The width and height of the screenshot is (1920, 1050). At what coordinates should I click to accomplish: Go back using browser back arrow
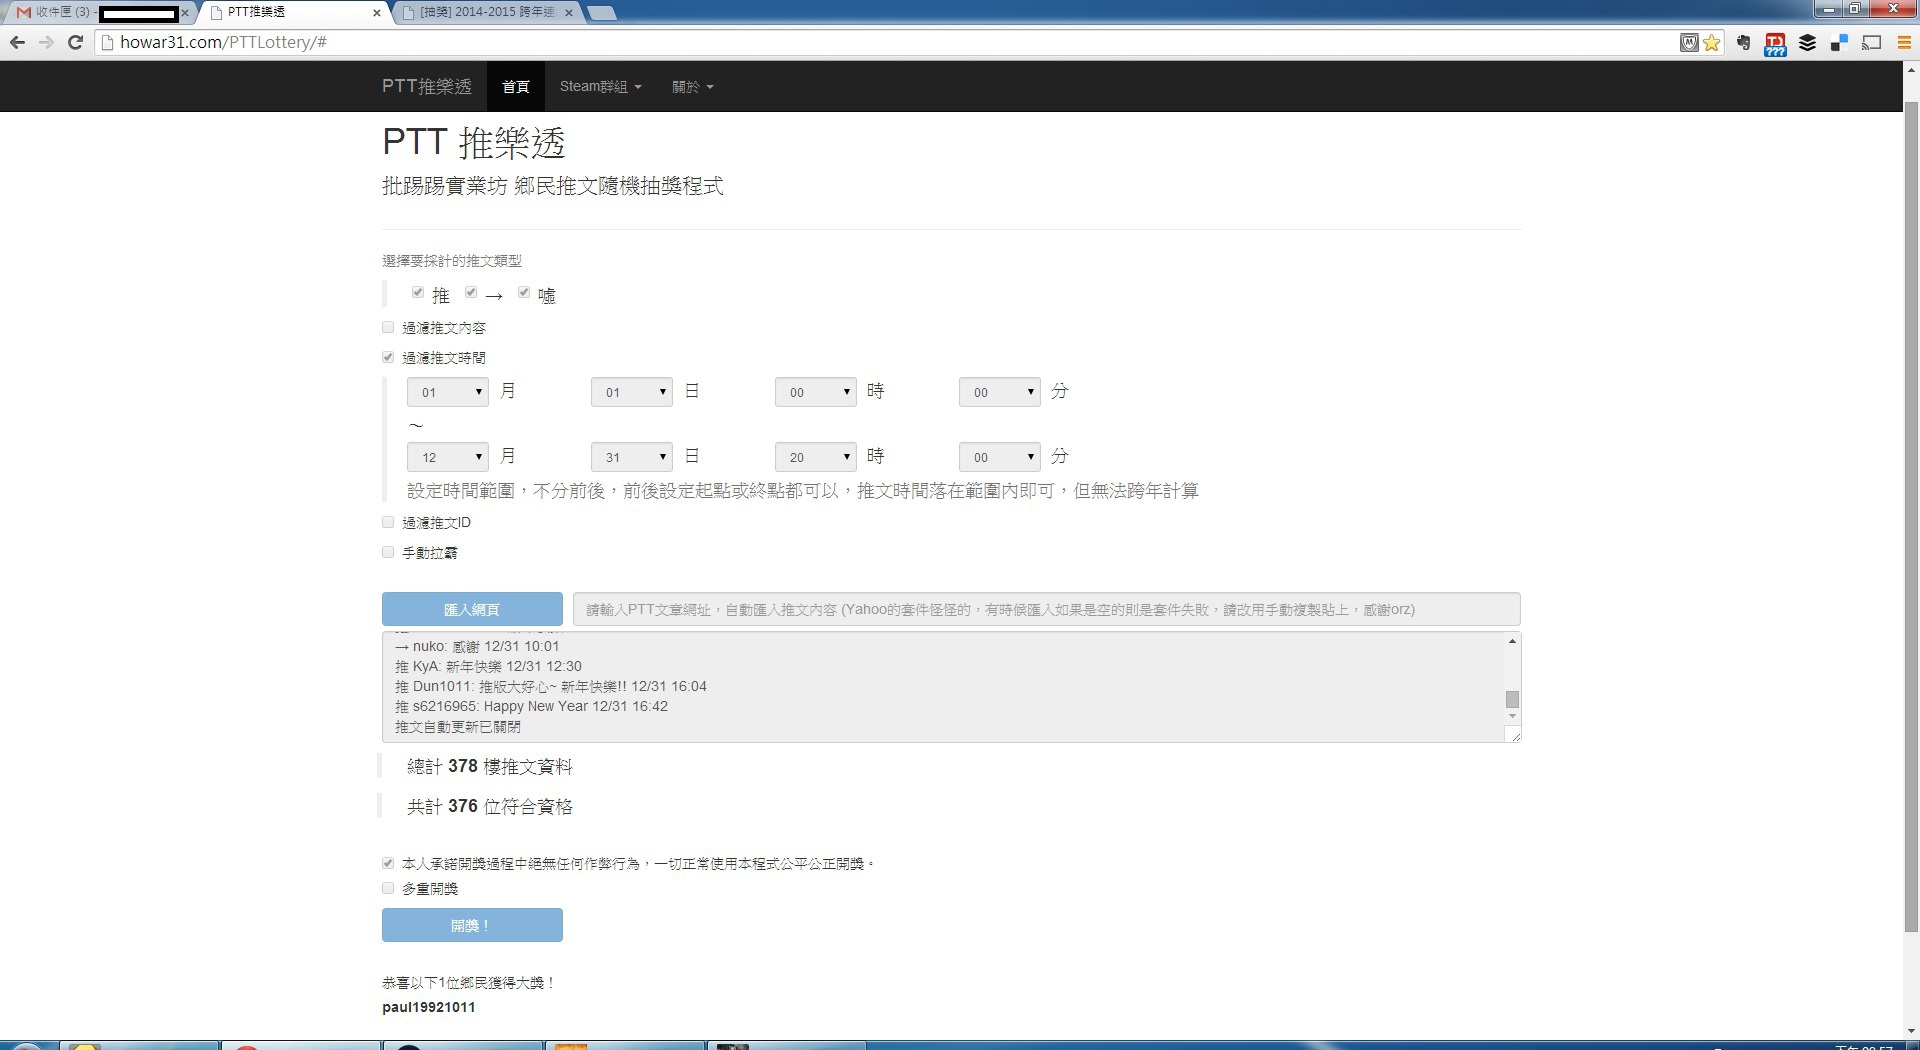[x=17, y=42]
